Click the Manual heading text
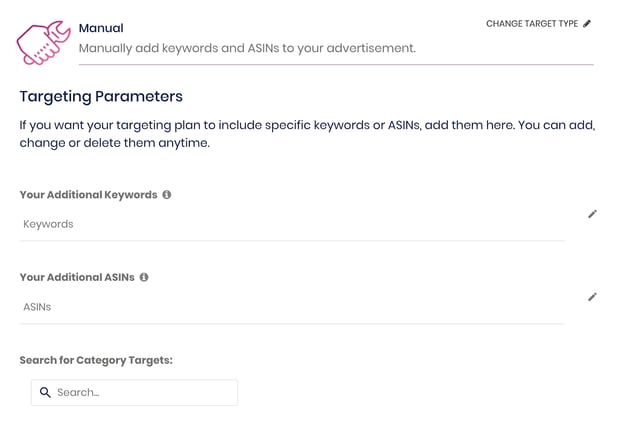Image resolution: width=624 pixels, height=430 pixels. tap(101, 28)
